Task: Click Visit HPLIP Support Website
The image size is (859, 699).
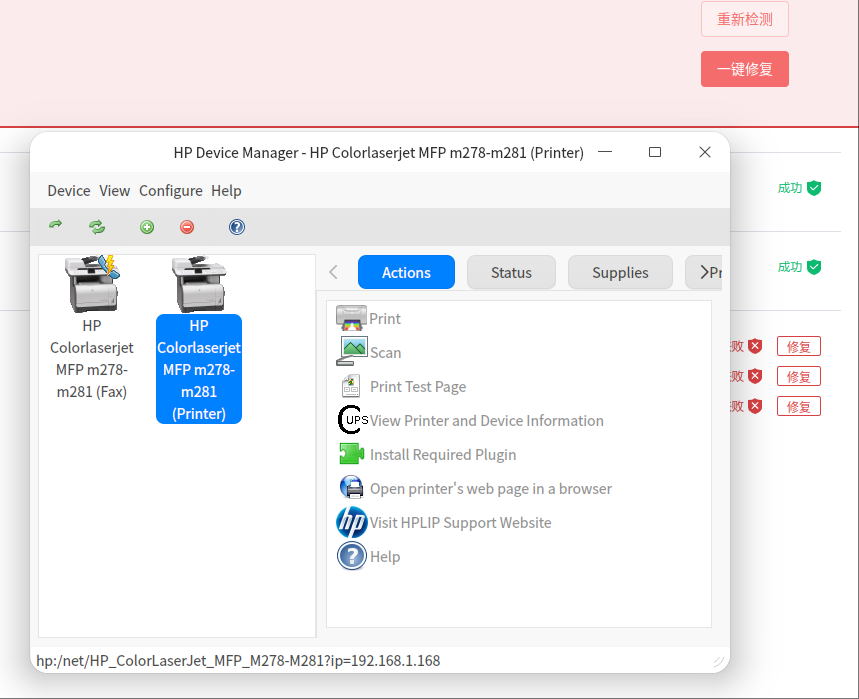Action: 460,523
